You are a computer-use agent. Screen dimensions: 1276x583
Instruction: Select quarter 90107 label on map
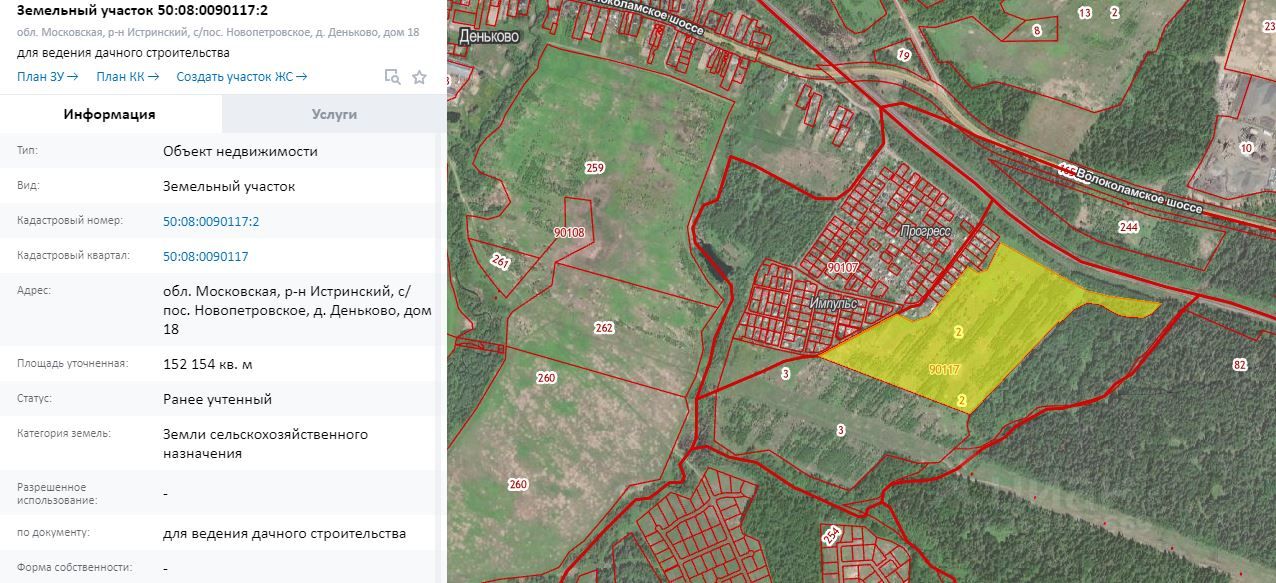click(843, 267)
